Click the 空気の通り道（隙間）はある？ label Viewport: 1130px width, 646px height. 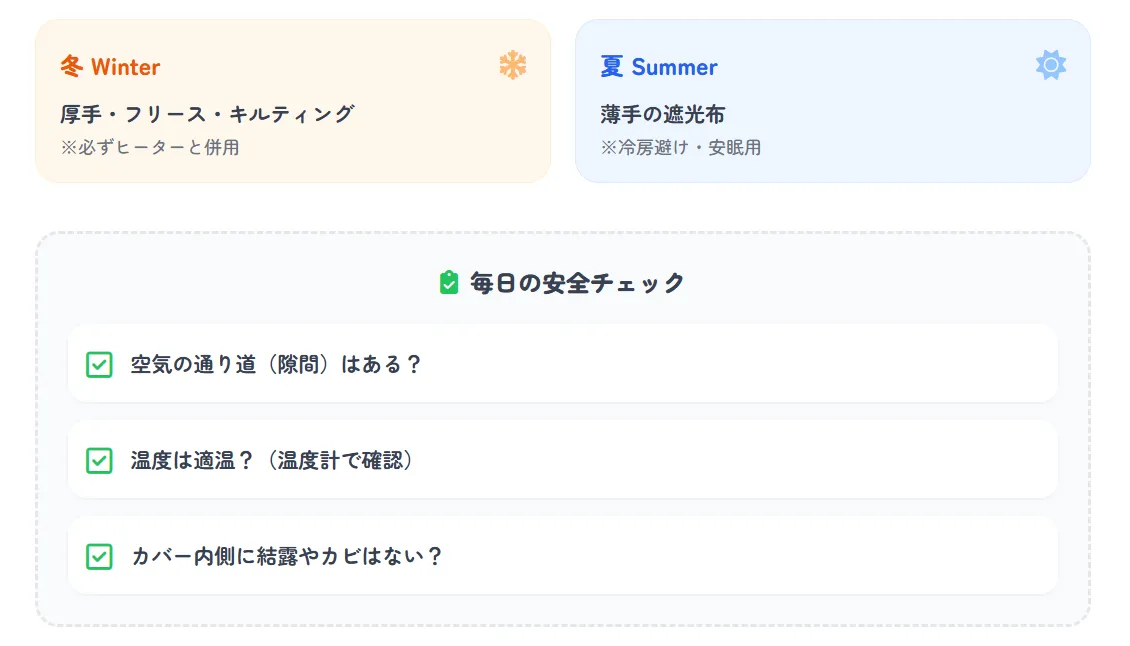pyautogui.click(x=276, y=364)
